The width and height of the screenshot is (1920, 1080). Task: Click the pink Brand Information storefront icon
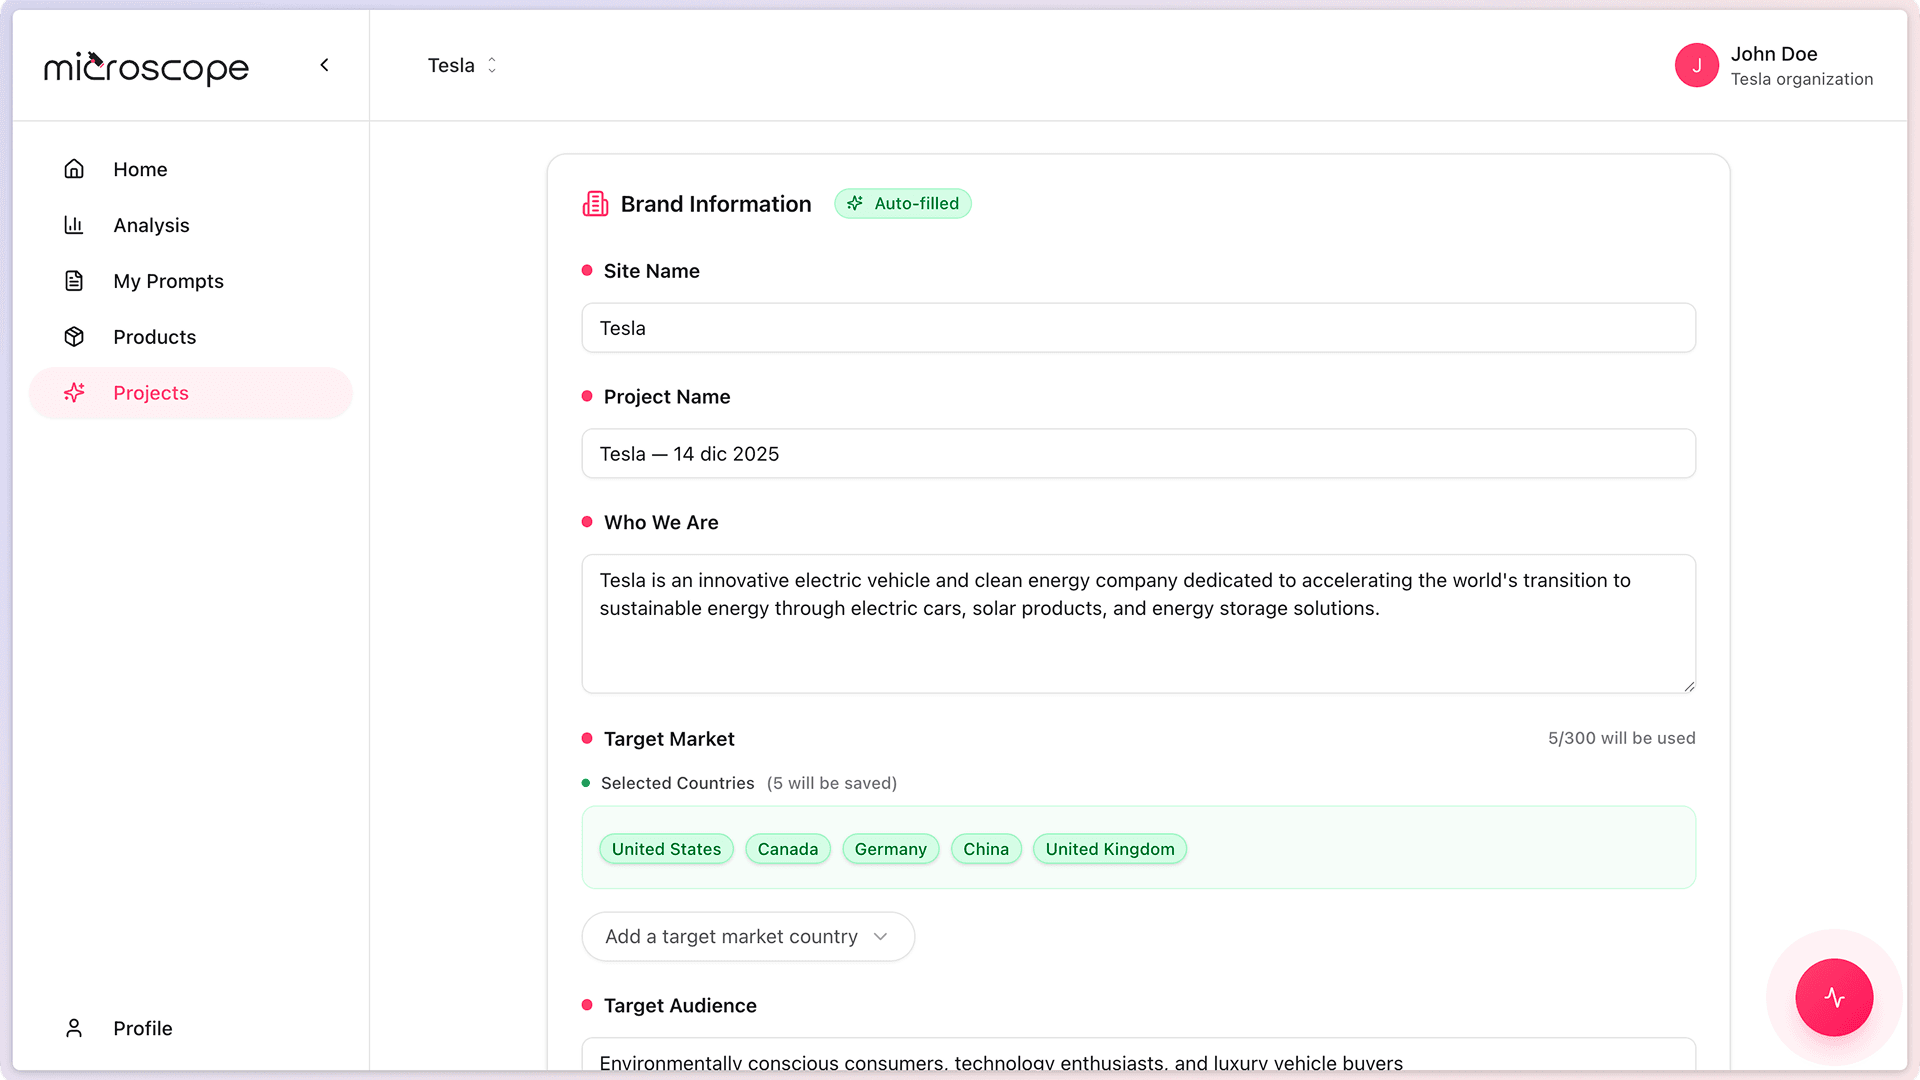click(x=595, y=203)
